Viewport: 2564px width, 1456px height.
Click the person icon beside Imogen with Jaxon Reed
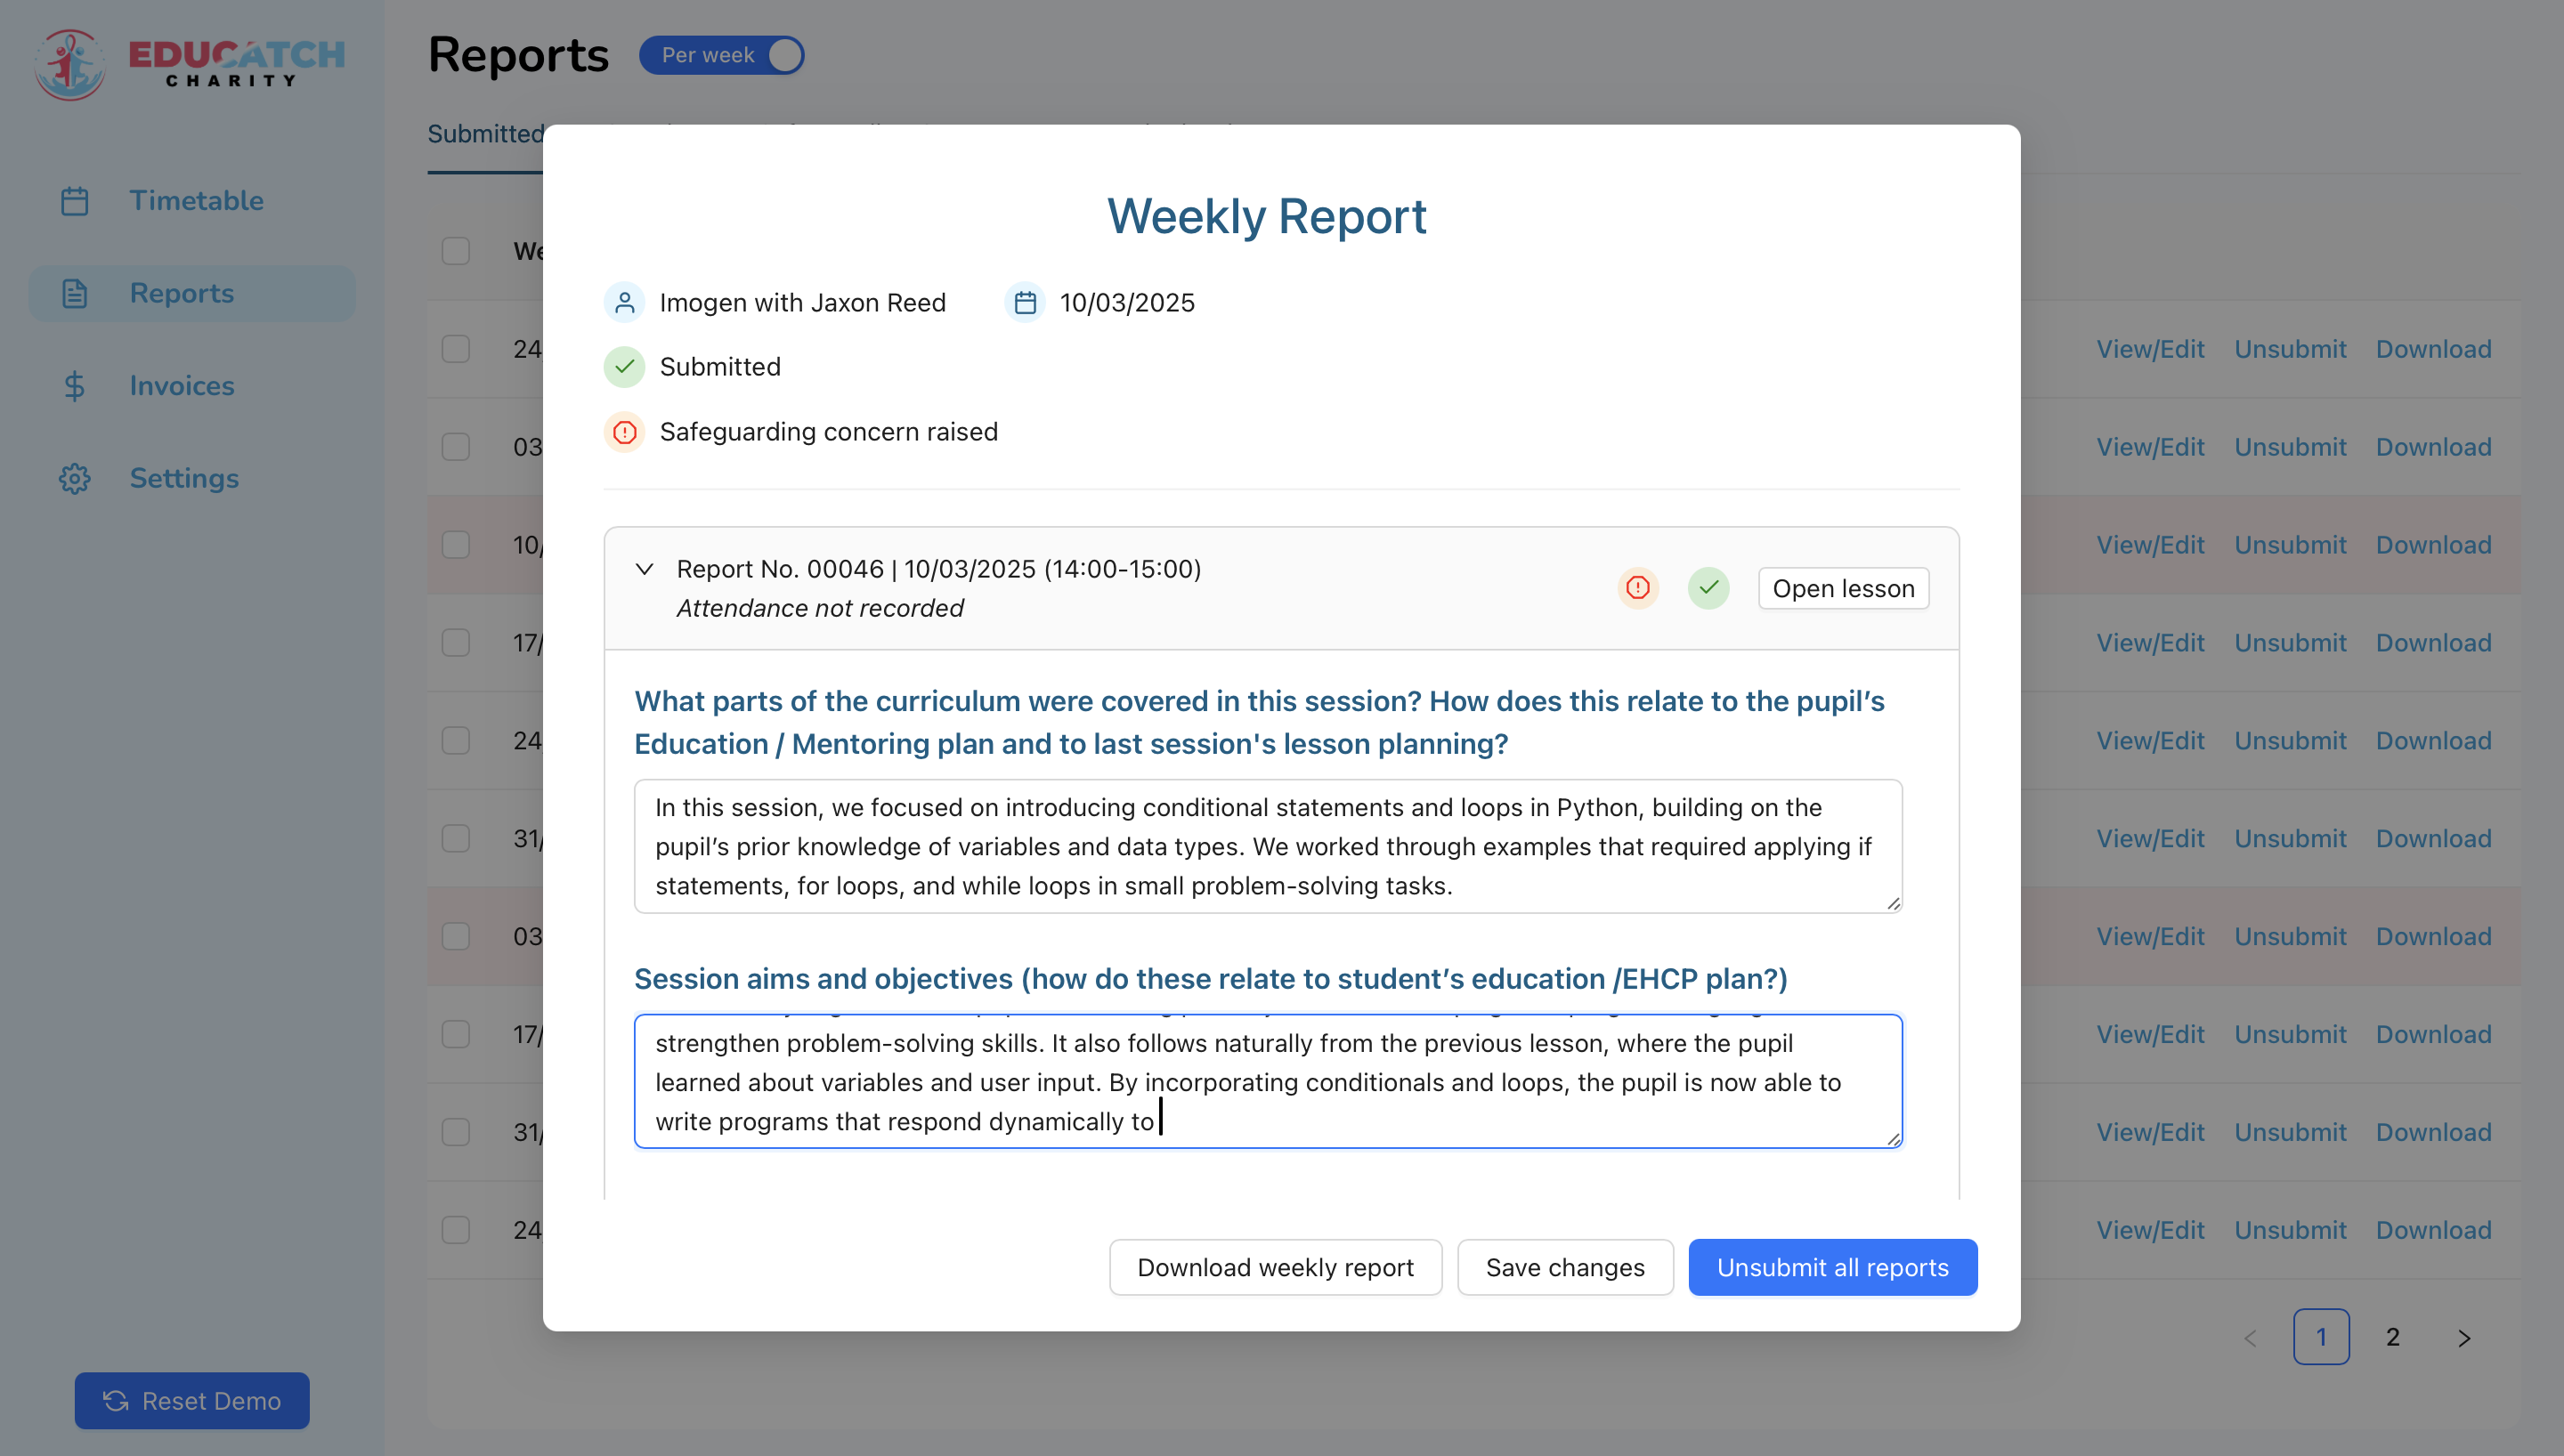pyautogui.click(x=624, y=302)
